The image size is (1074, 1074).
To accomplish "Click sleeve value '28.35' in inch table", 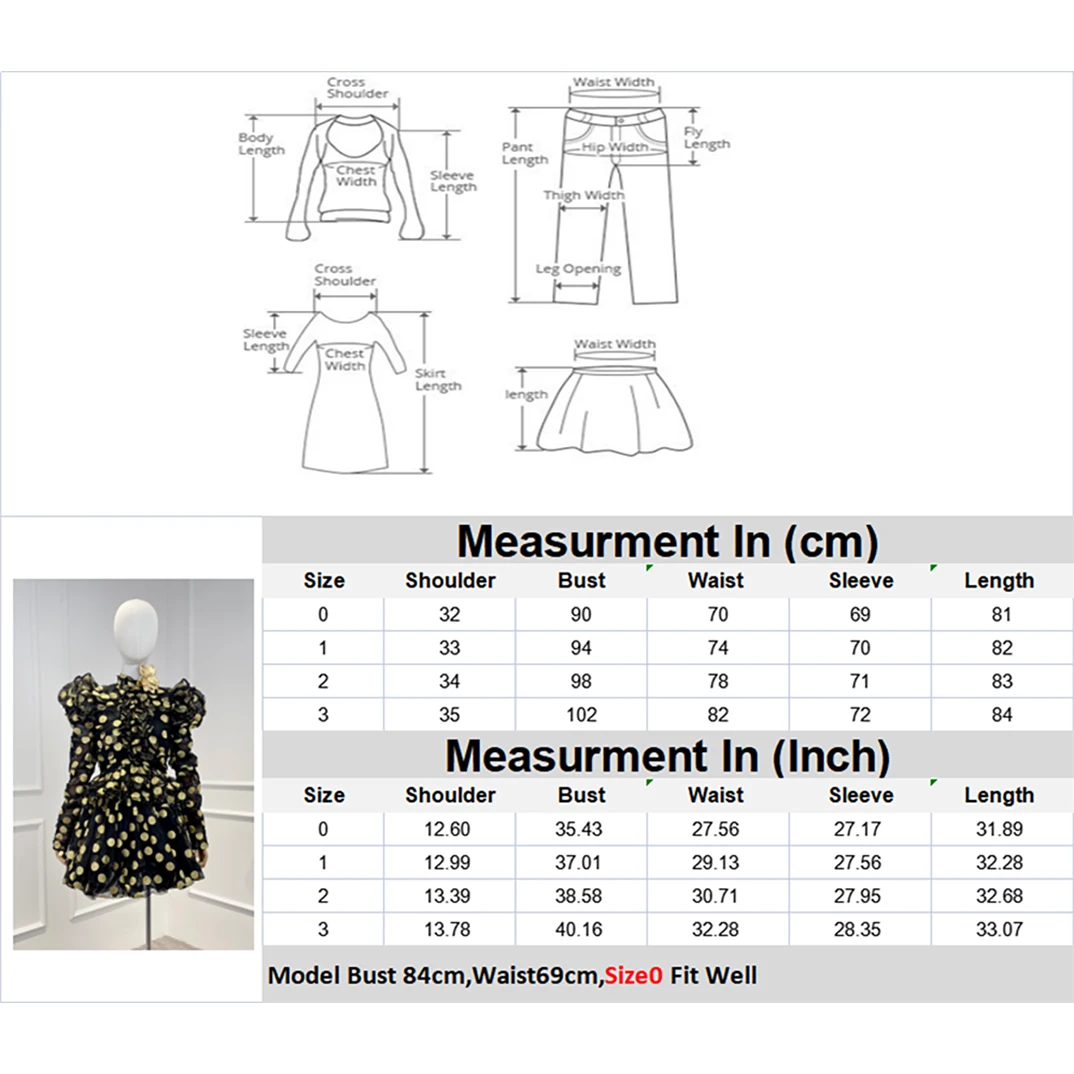I will [858, 929].
